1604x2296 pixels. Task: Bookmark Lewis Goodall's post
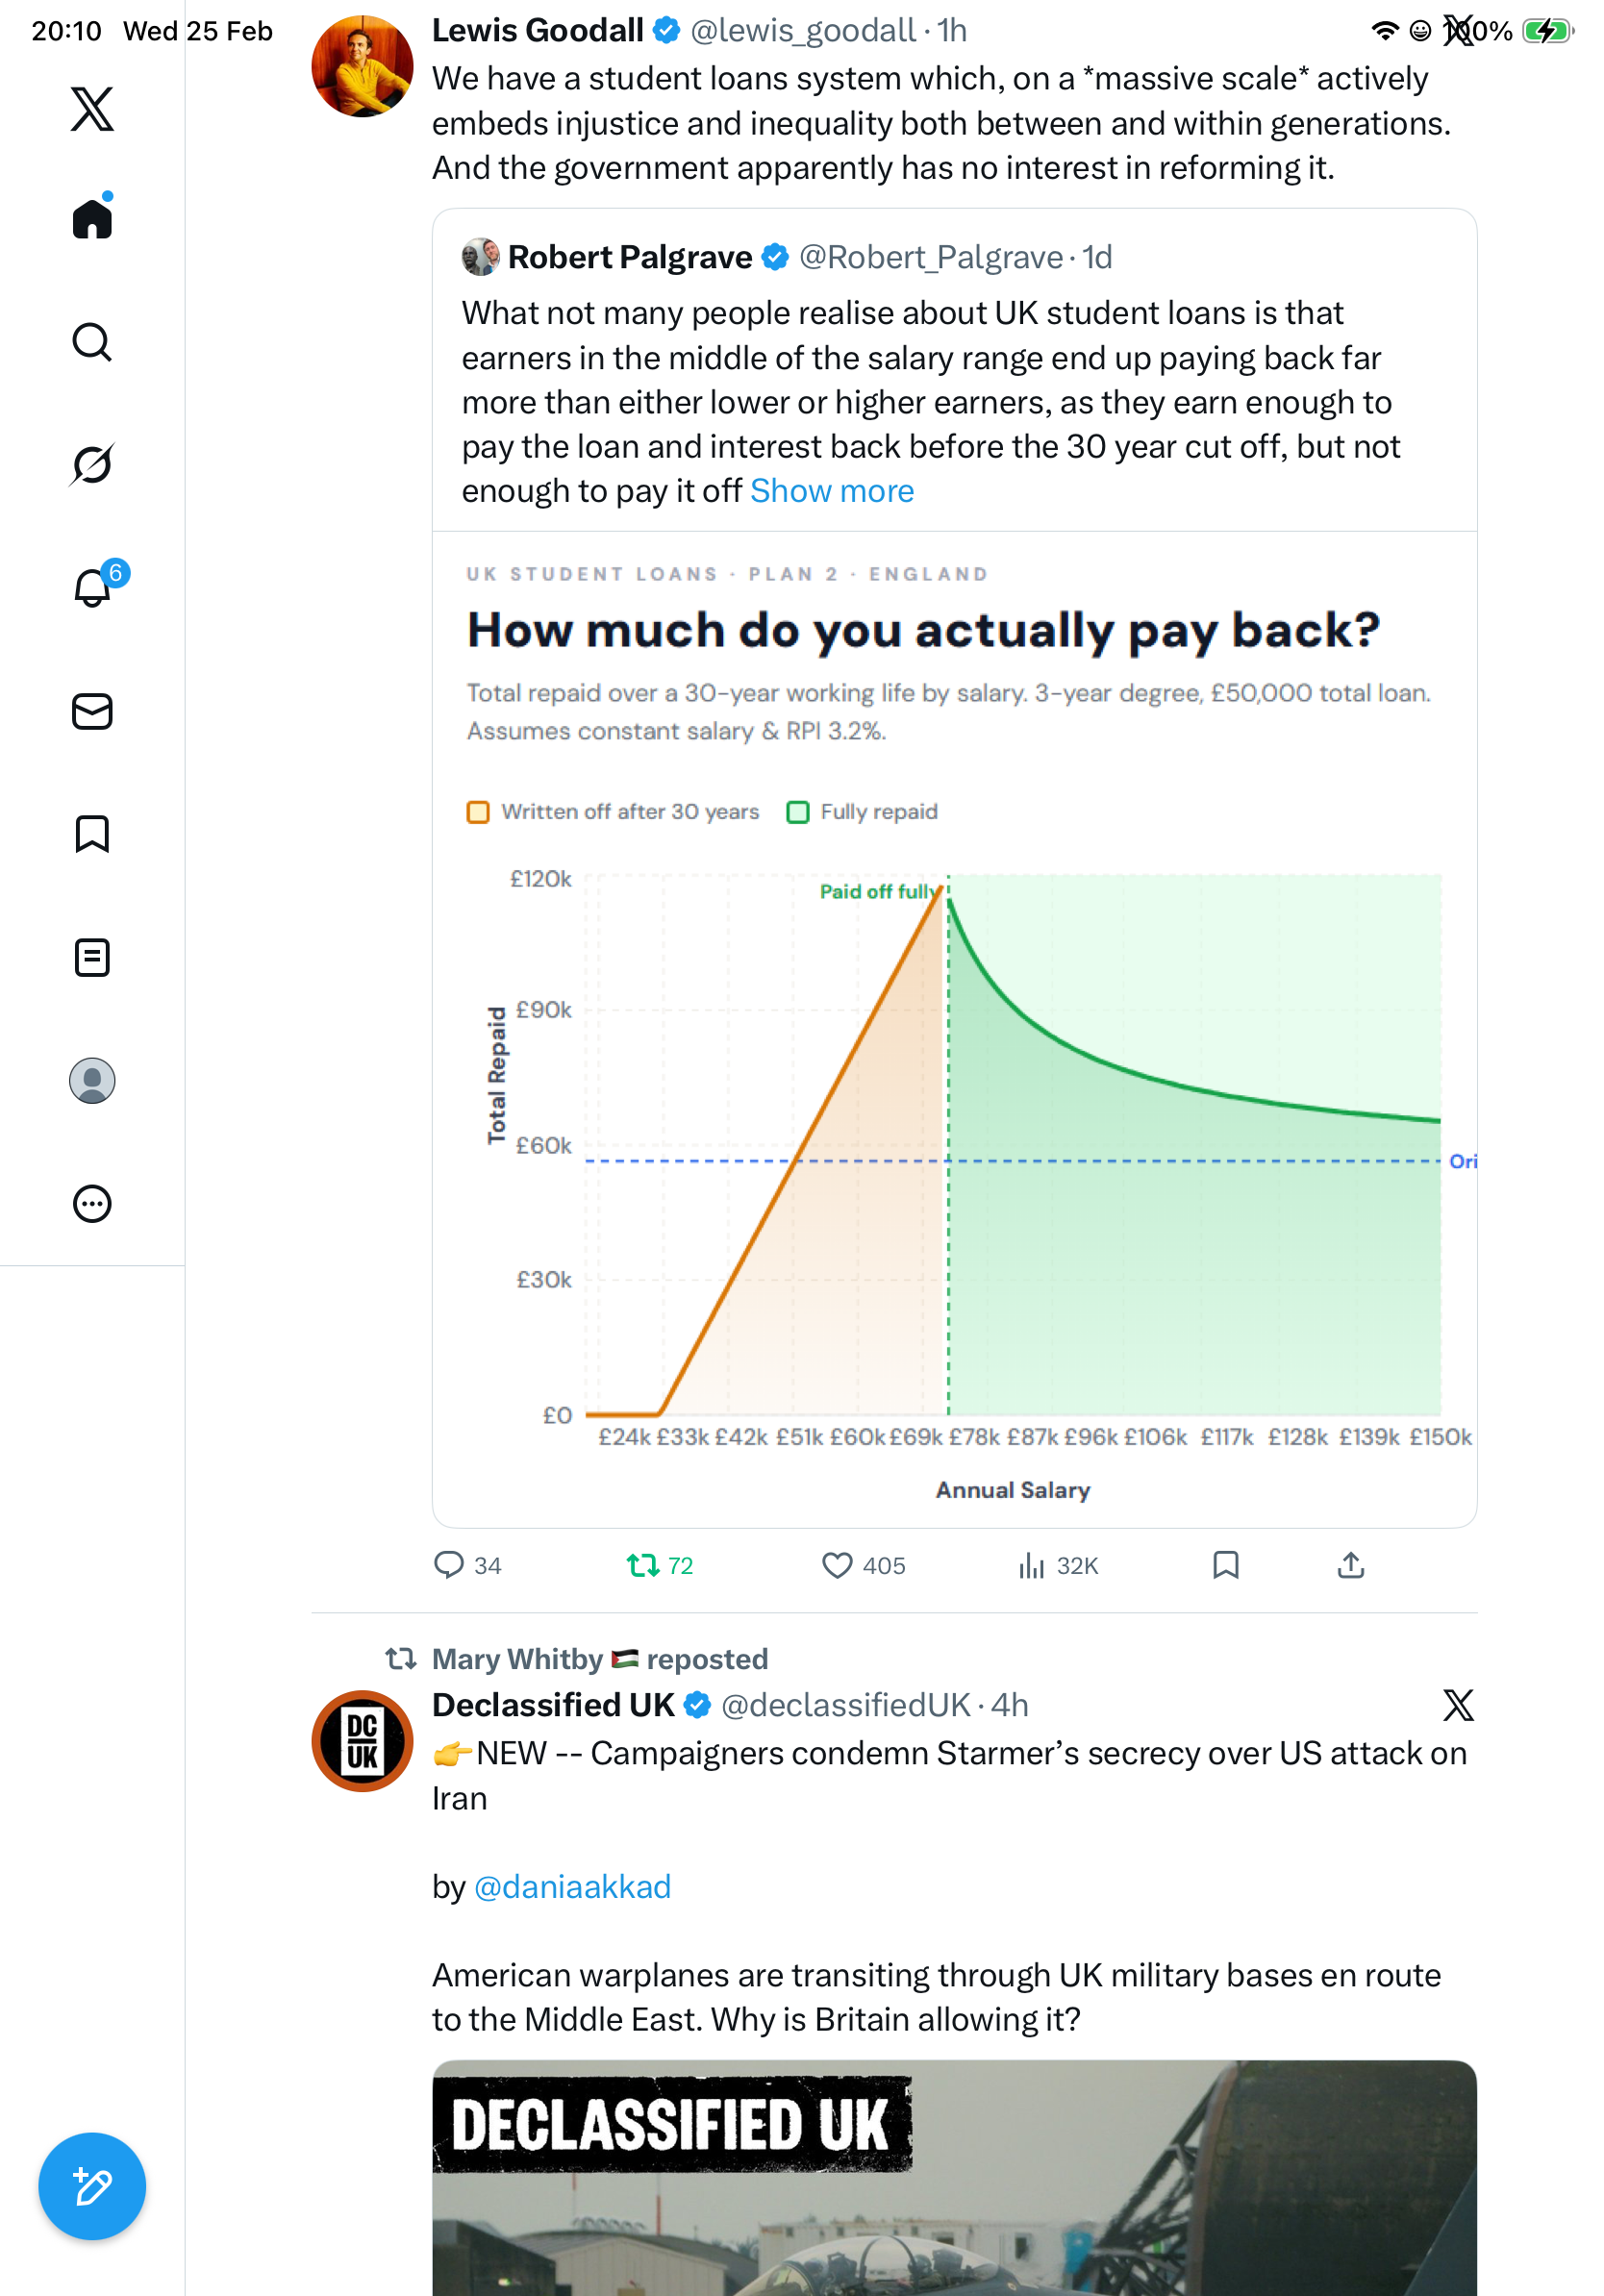[x=1226, y=1565]
